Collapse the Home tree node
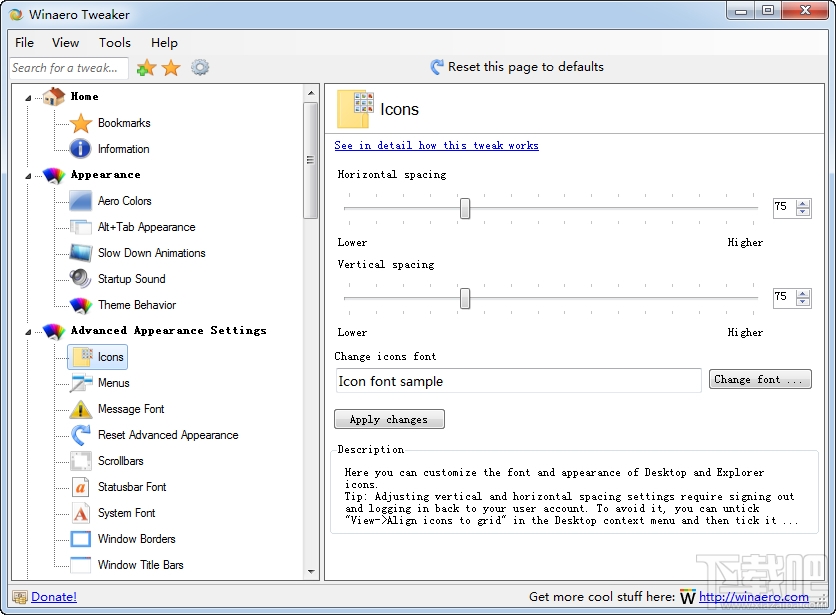Viewport: 836px width, 615px height. [x=28, y=98]
